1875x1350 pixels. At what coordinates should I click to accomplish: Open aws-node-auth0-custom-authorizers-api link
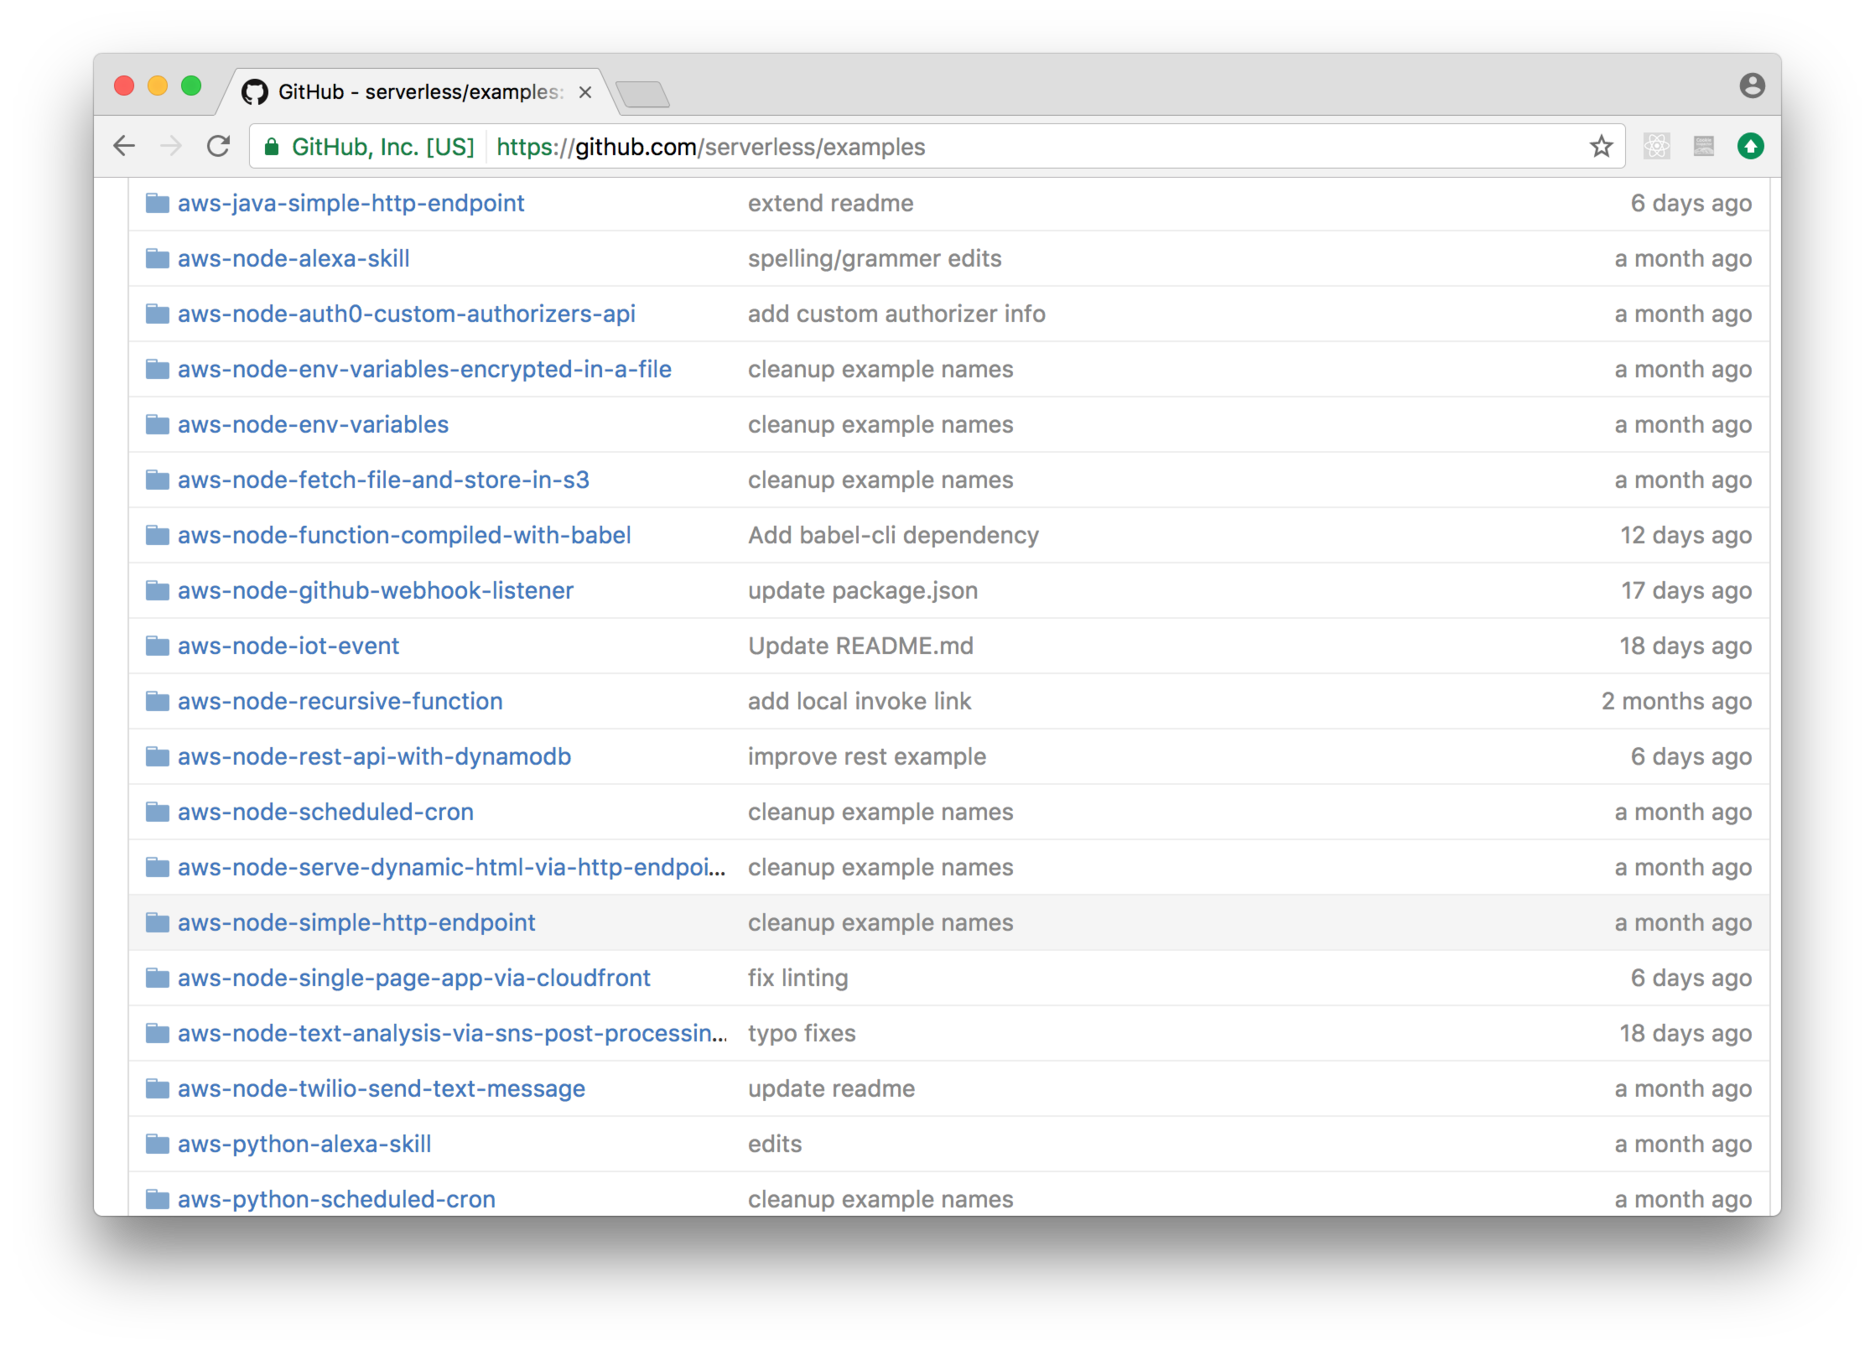[407, 314]
